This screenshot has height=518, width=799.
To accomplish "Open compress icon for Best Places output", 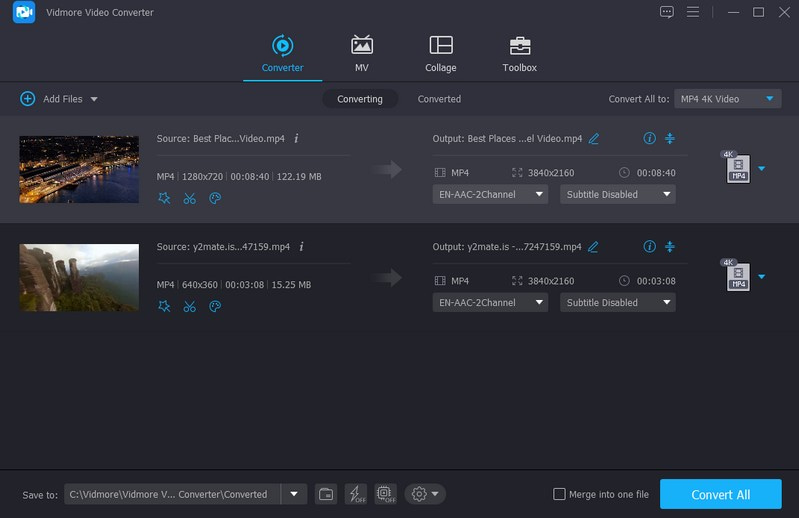I will click(670, 138).
